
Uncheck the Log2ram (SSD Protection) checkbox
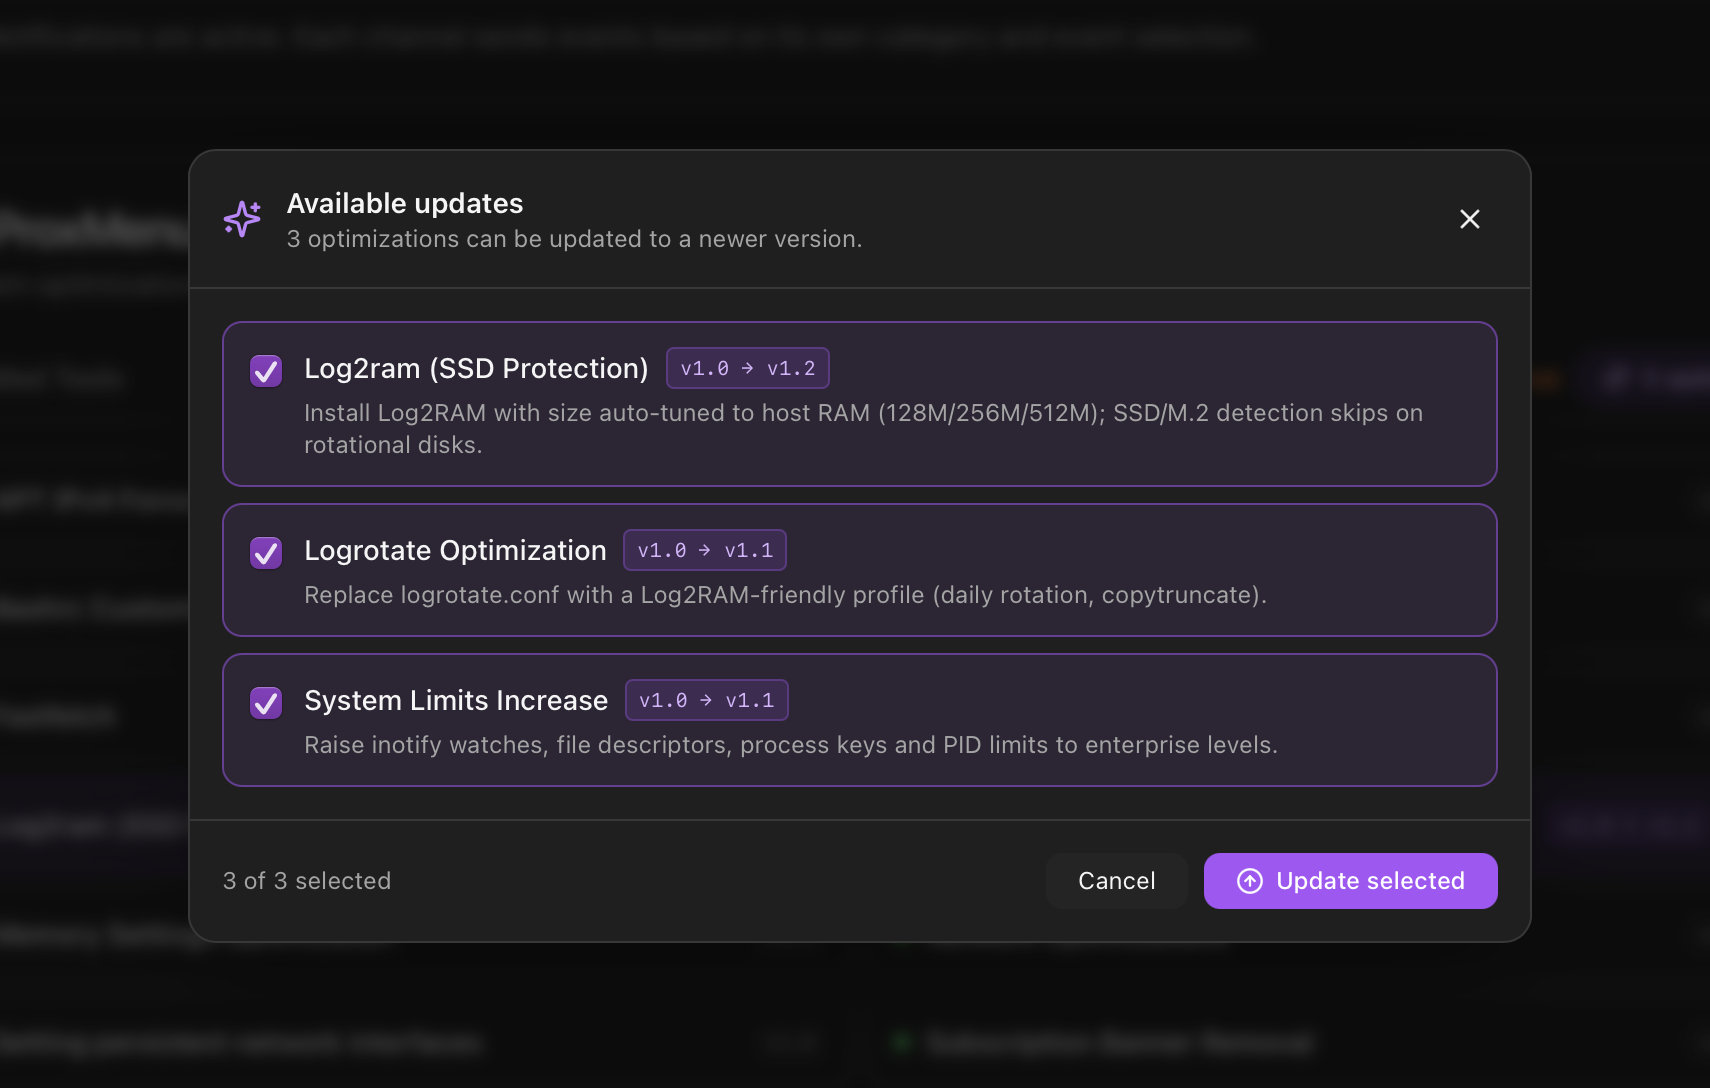pyautogui.click(x=266, y=371)
